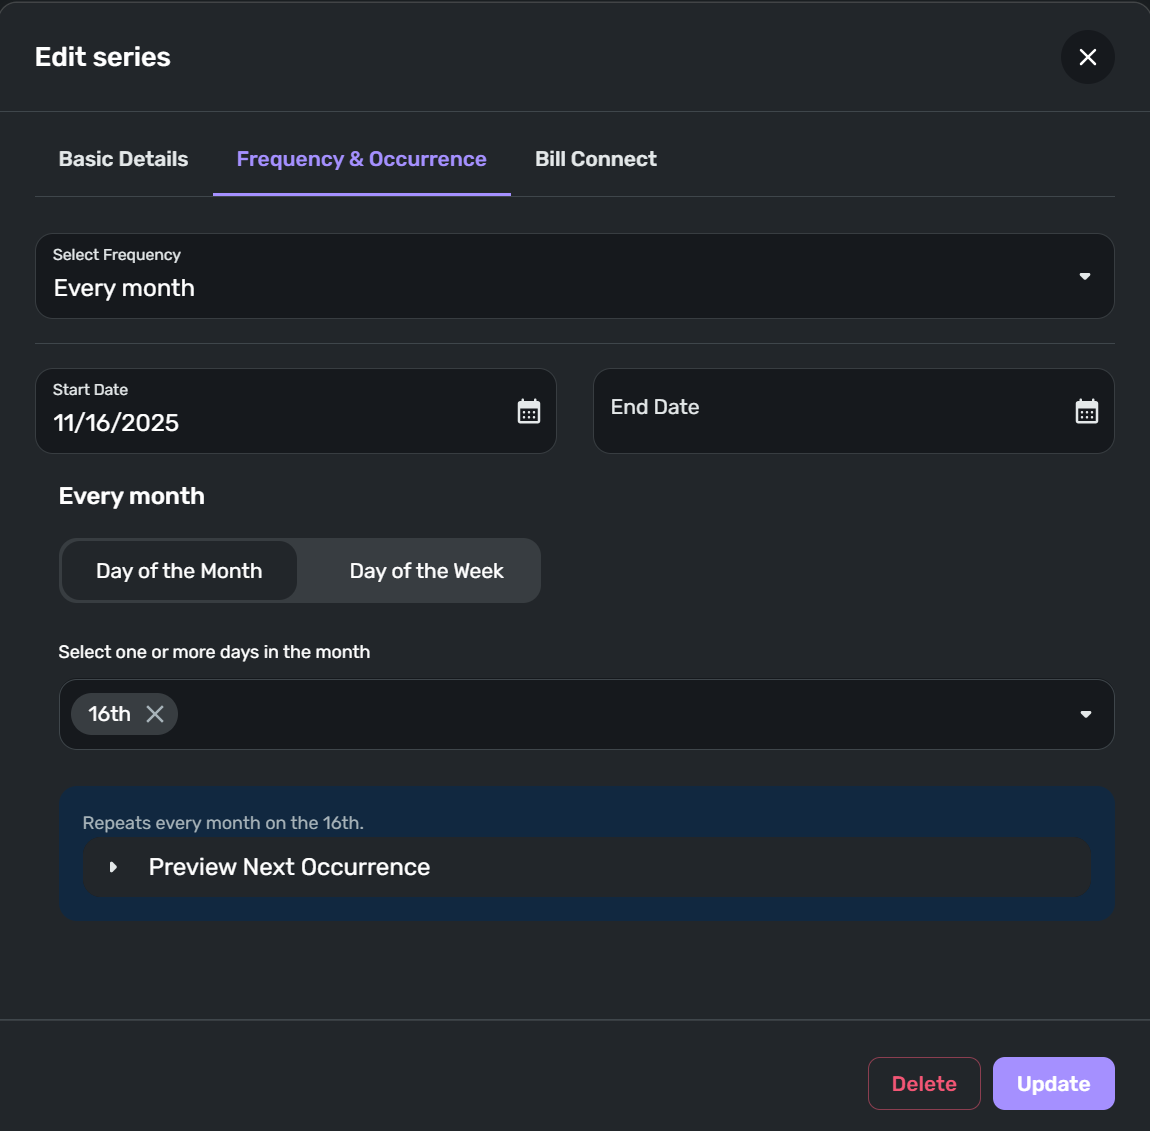
Task: Click the Select Frequency caret arrow
Action: pos(1085,276)
